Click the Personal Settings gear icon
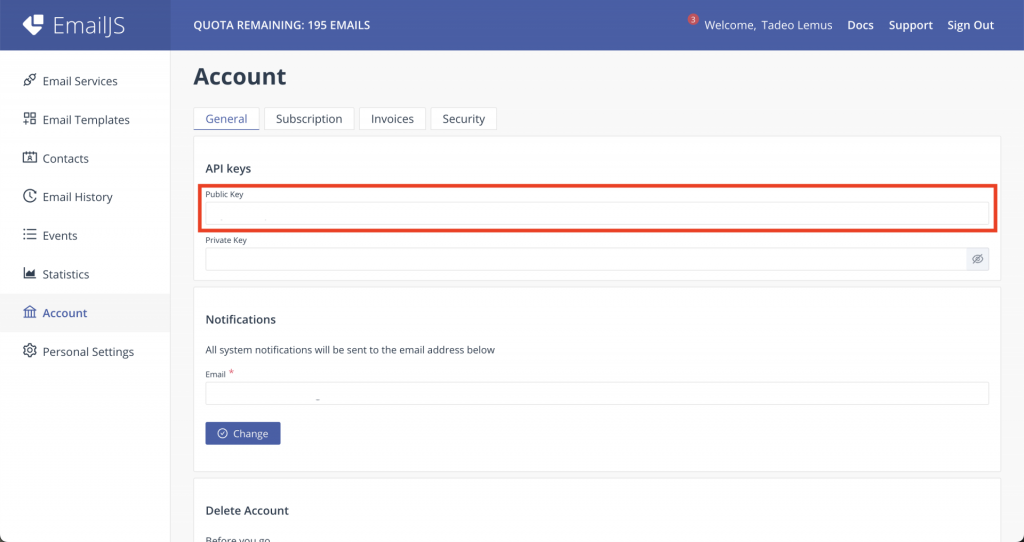This screenshot has width=1024, height=542. [x=29, y=351]
